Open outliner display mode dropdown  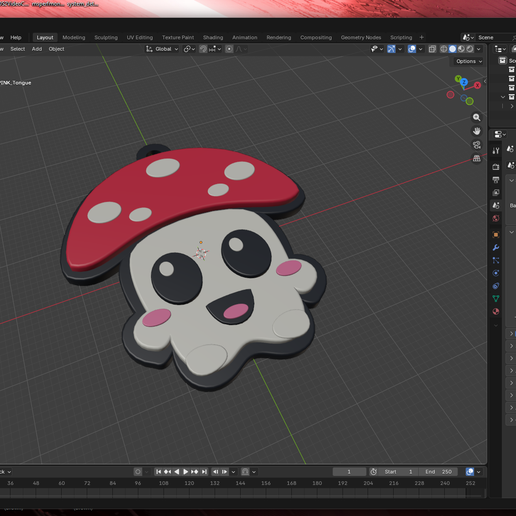click(x=500, y=49)
